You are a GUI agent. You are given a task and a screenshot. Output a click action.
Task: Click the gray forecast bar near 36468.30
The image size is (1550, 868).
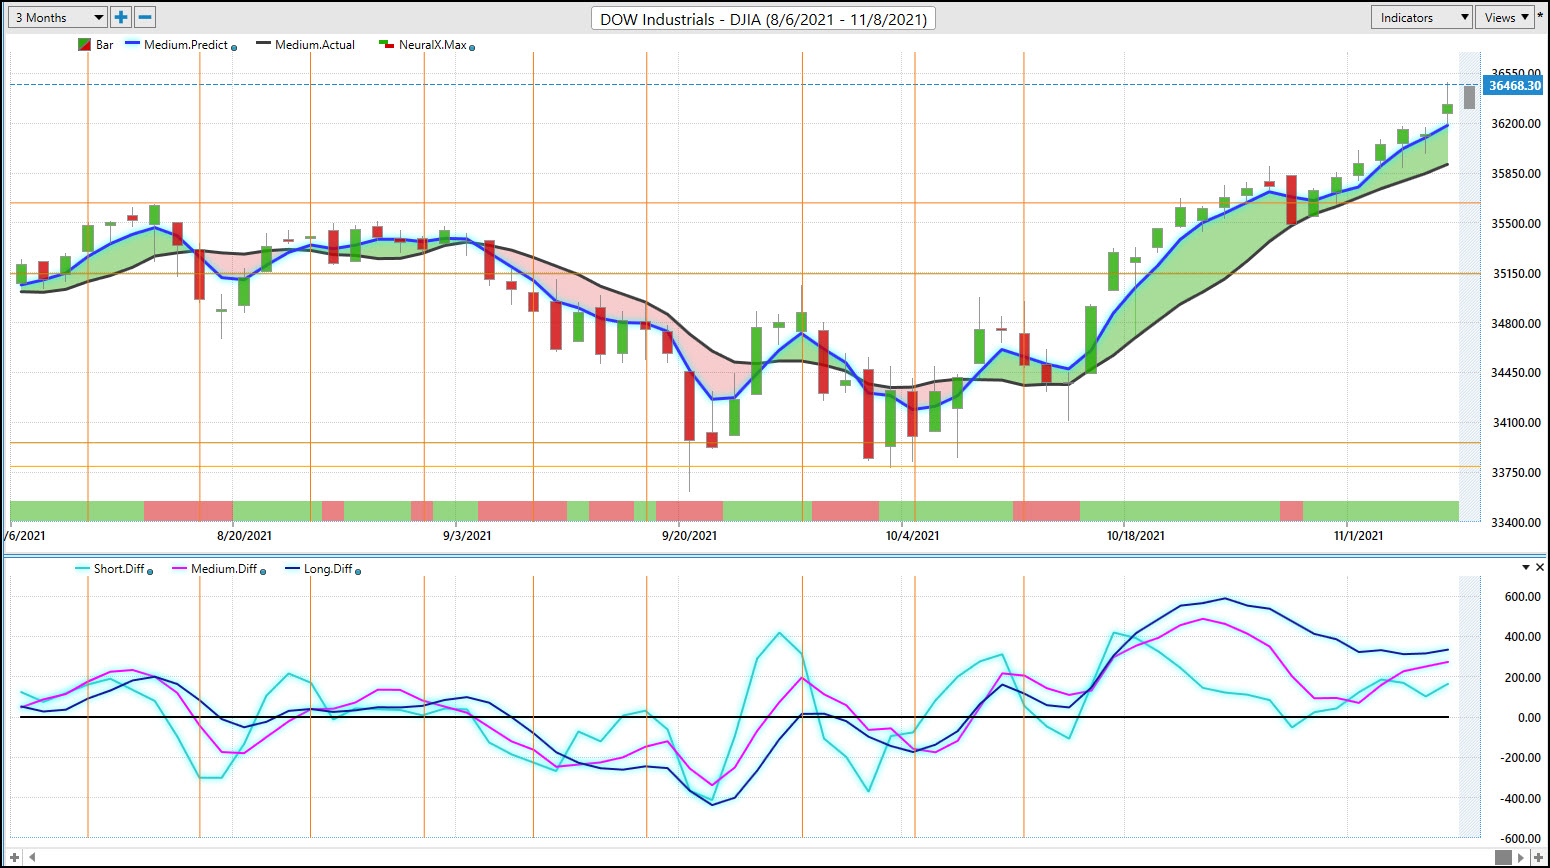[x=1469, y=97]
